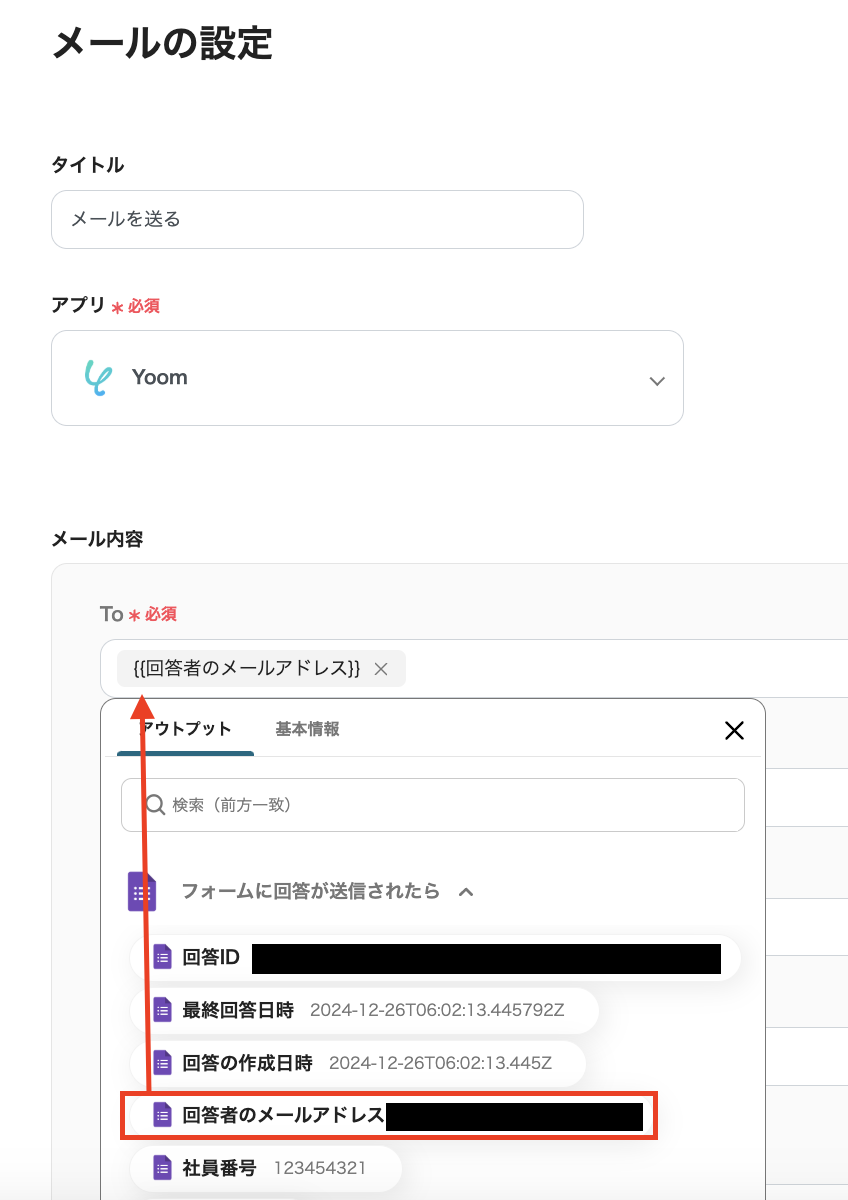The height and width of the screenshot is (1200, 848).
Task: Click the メール内容 section label
Action: coord(97,539)
